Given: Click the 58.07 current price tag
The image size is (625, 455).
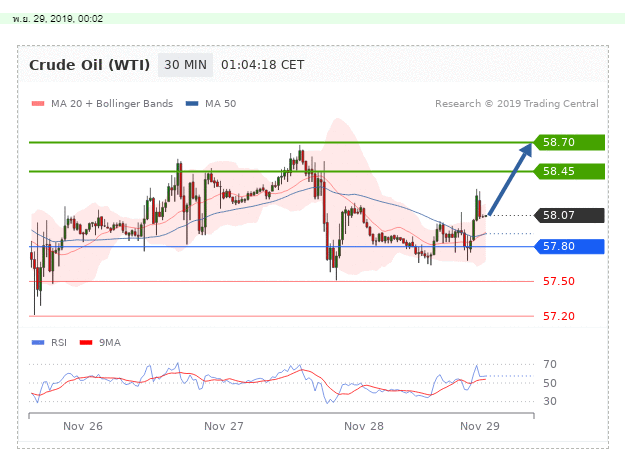Looking at the screenshot, I should pyautogui.click(x=569, y=216).
